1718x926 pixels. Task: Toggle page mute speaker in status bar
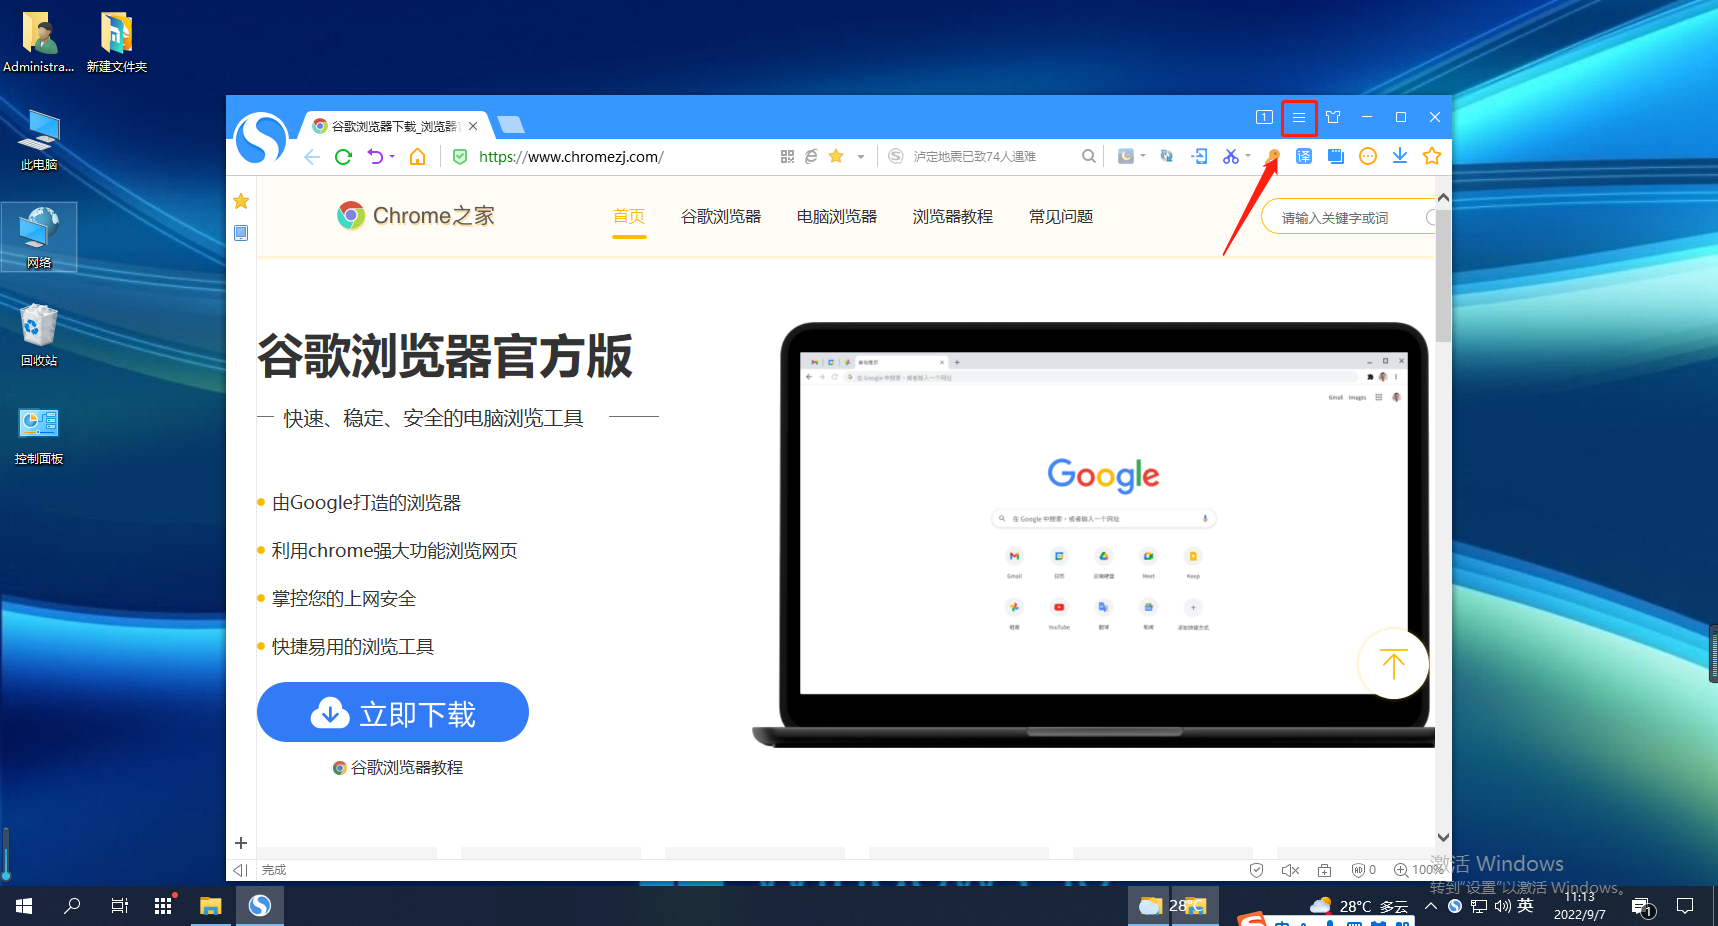click(x=1291, y=870)
